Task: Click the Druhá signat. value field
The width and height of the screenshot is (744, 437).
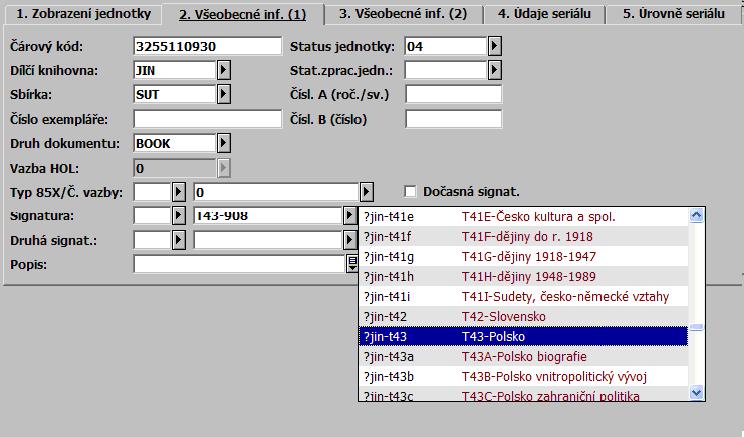Action: click(268, 240)
